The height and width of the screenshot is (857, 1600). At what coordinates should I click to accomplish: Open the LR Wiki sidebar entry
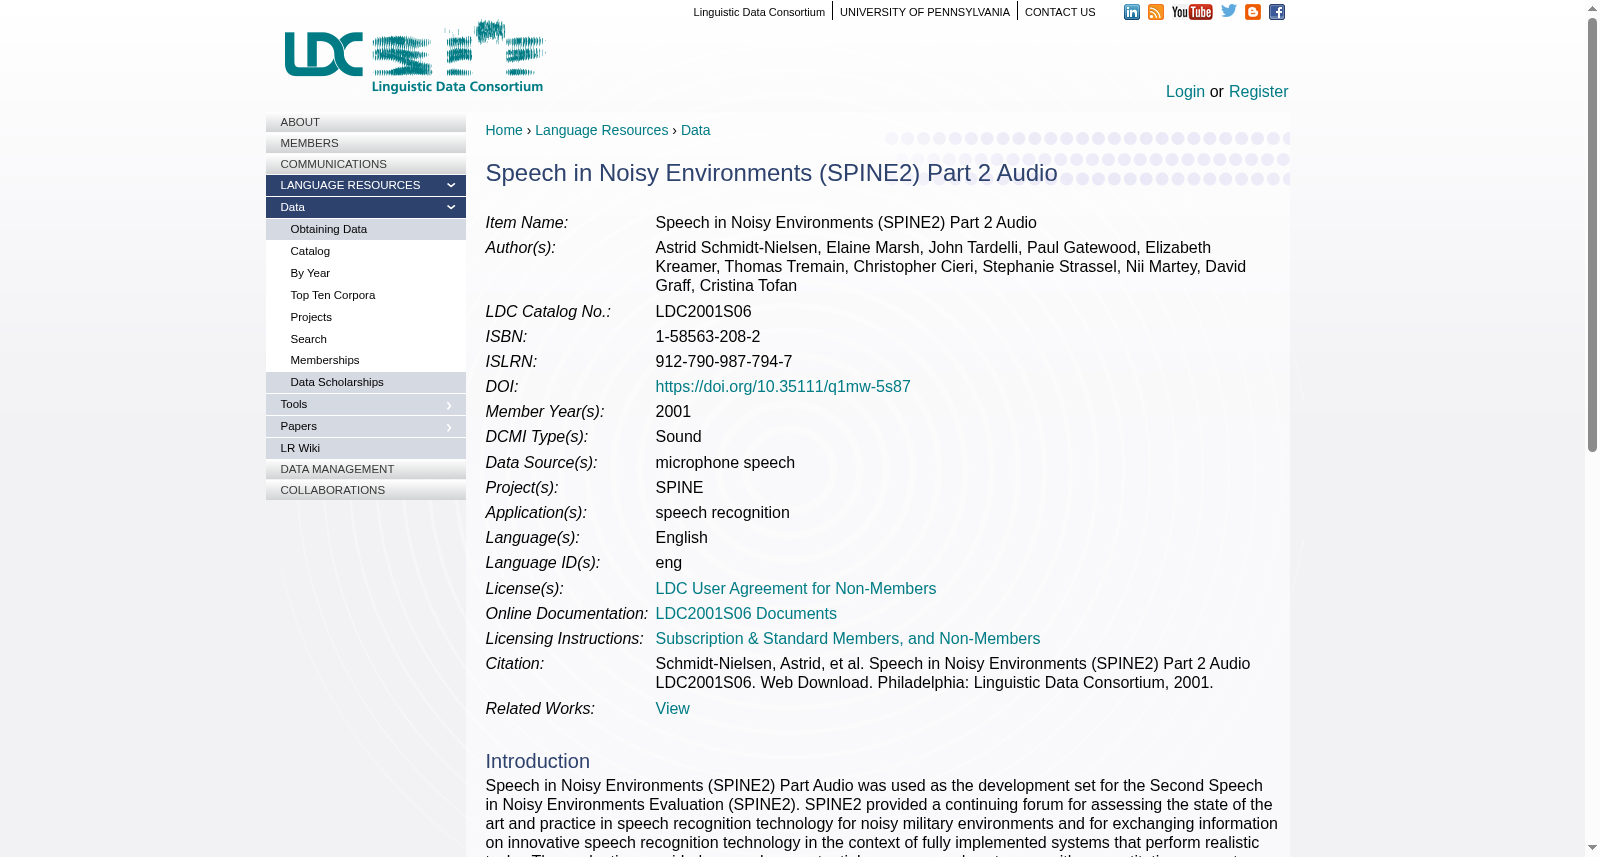(x=366, y=448)
